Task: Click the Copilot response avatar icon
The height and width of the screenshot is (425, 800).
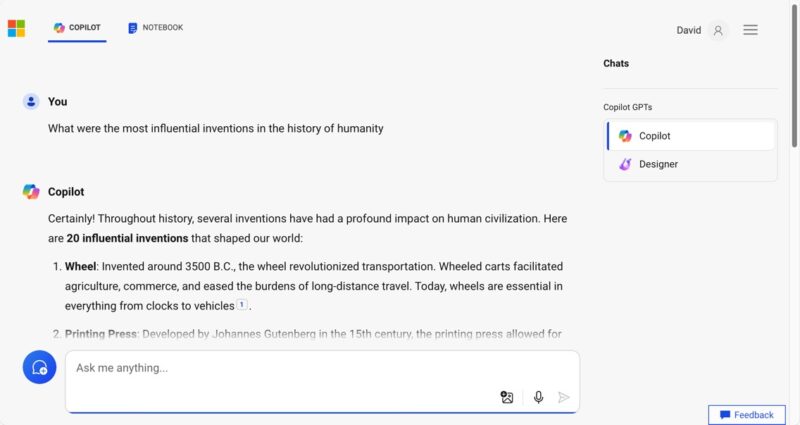Action: pos(31,192)
